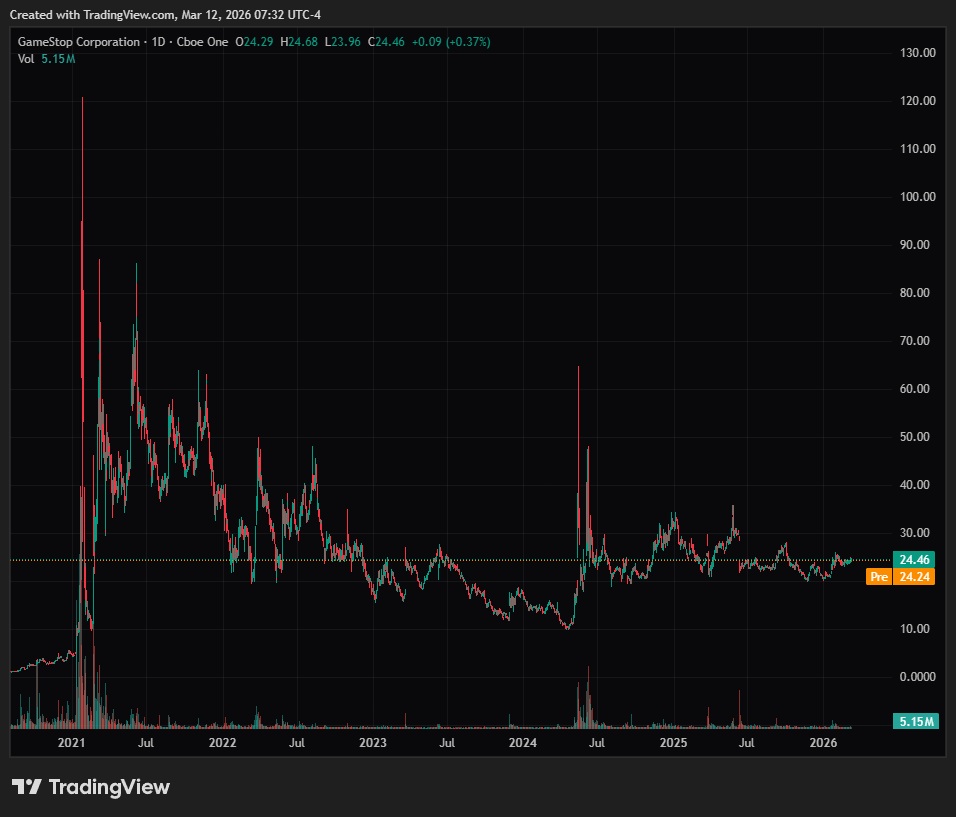
Task: Click the Vol indicator label in the legend
Action: pyautogui.click(x=27, y=59)
